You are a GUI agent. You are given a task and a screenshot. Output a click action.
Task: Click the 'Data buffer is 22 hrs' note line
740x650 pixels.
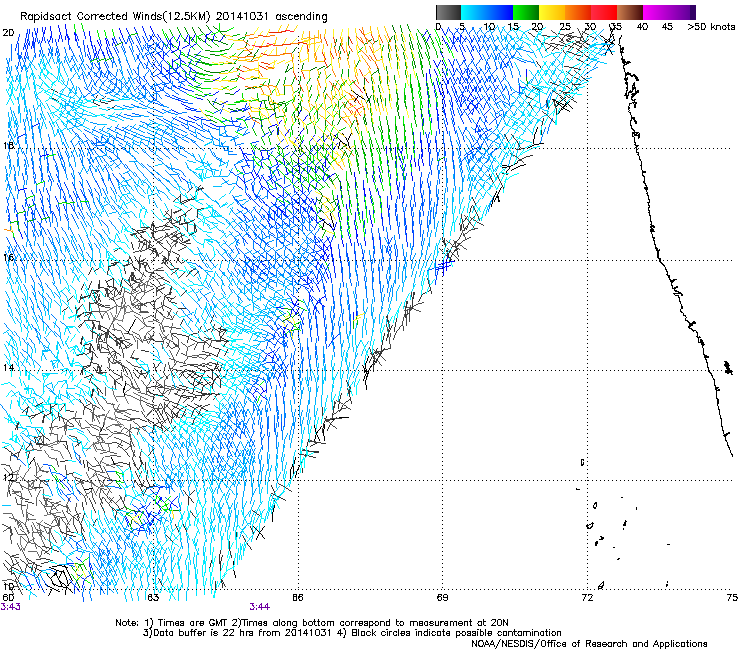pos(352,633)
